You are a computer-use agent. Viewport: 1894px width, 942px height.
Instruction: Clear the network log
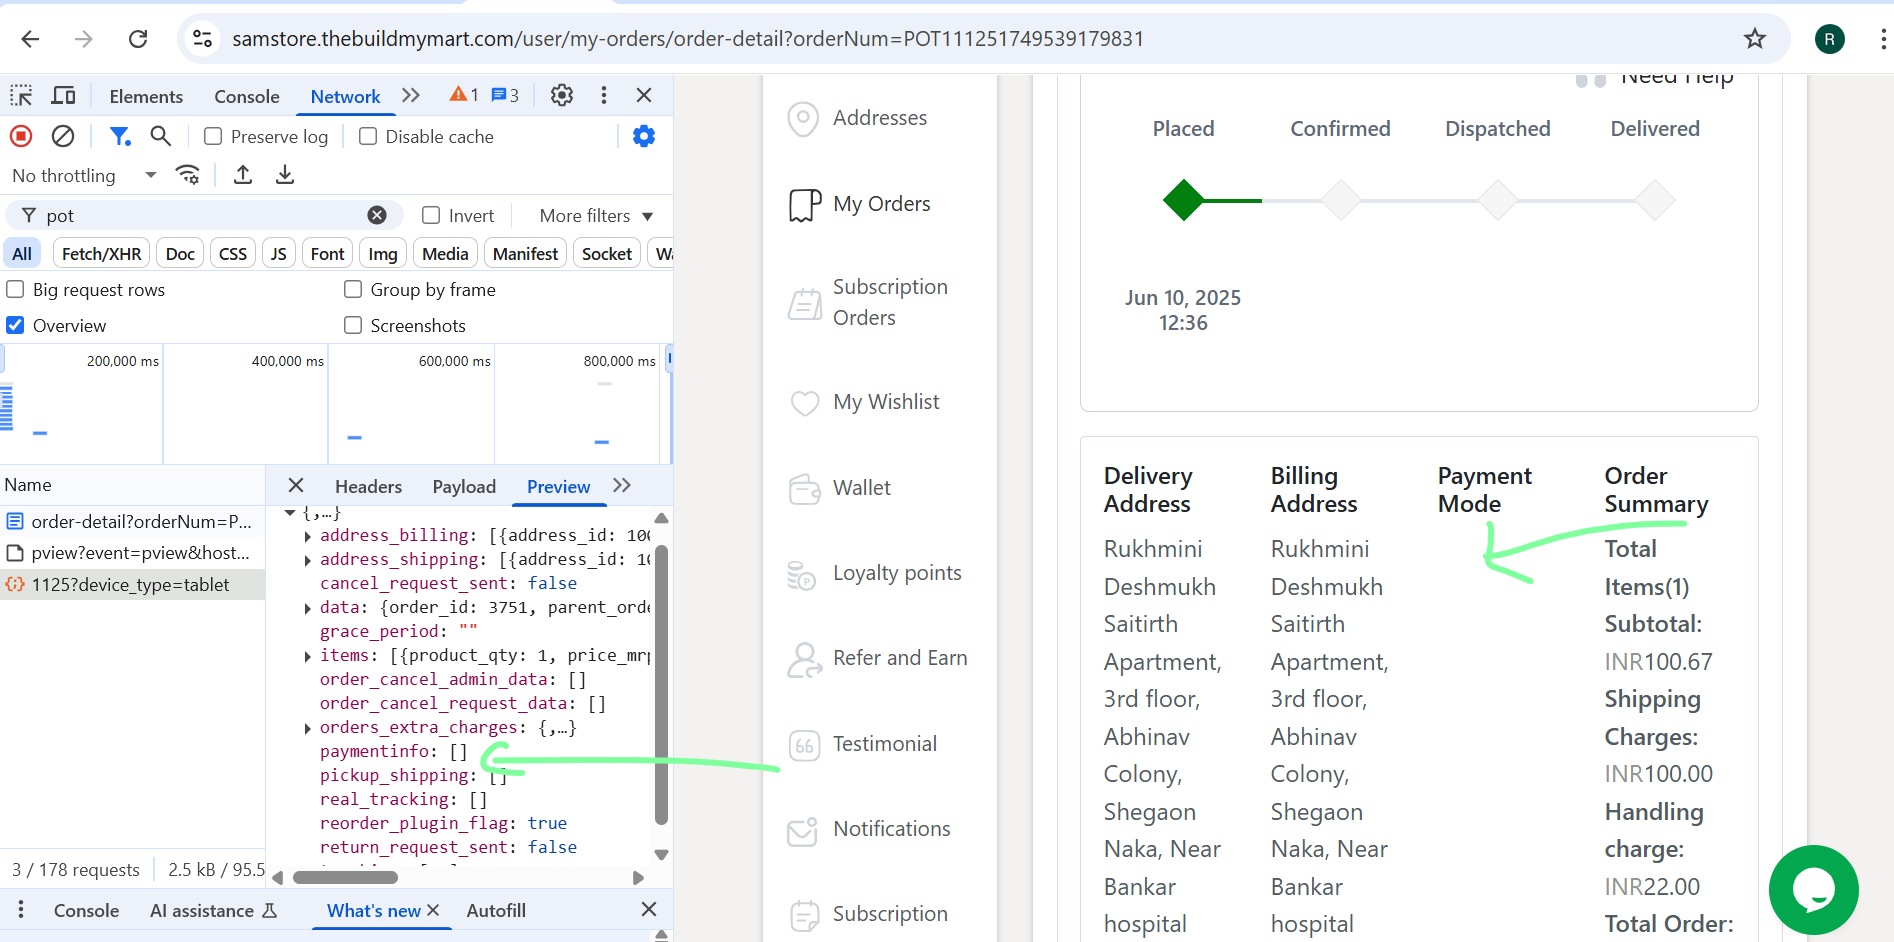[x=63, y=136]
